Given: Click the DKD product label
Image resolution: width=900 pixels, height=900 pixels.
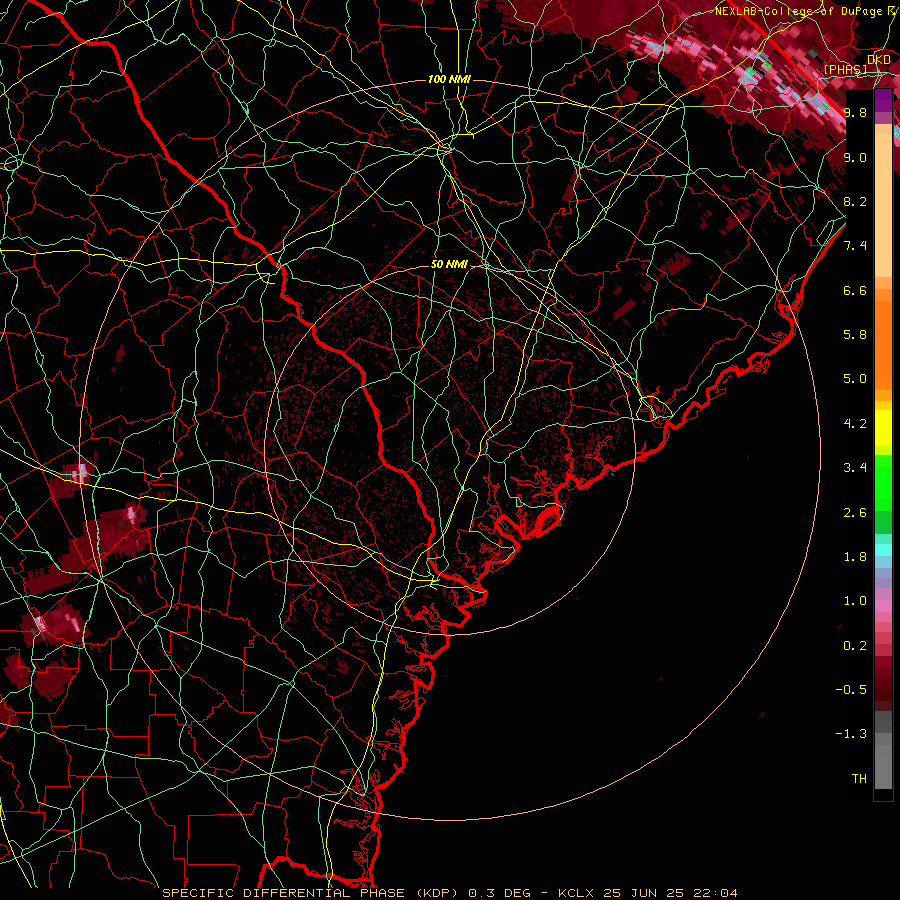Looking at the screenshot, I should click(878, 60).
